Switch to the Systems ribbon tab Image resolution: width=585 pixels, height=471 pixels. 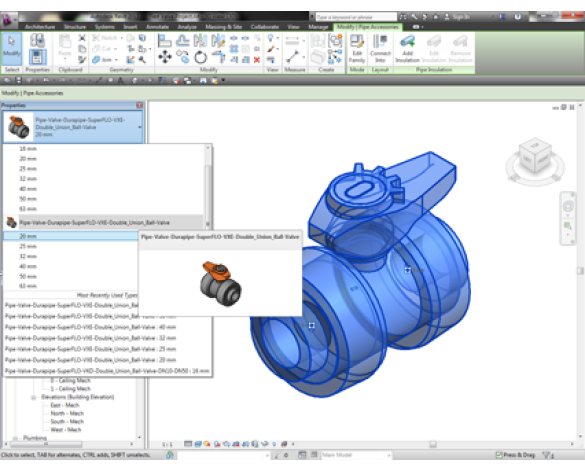point(104,27)
